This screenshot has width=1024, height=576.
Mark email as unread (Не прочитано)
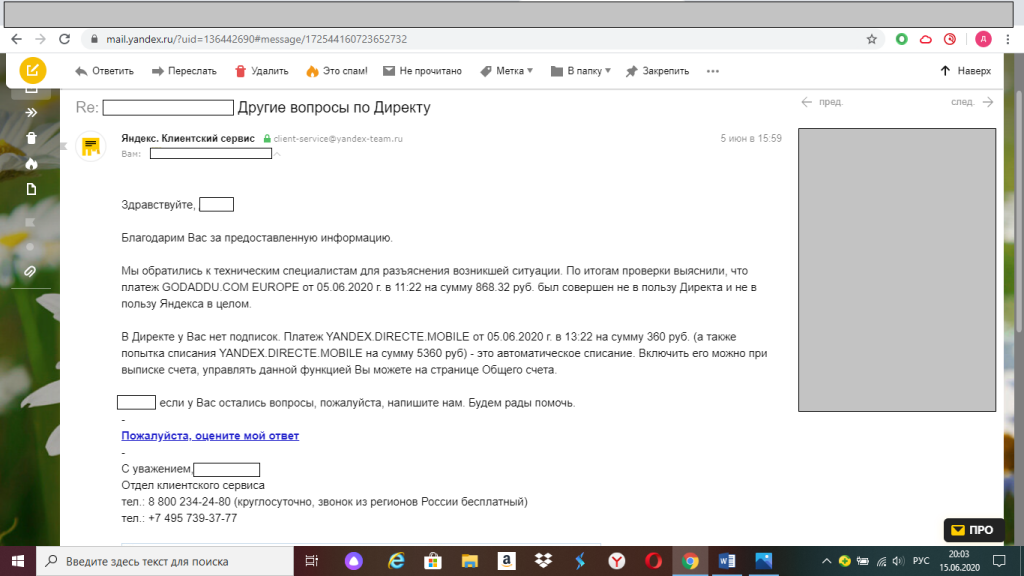pos(422,71)
